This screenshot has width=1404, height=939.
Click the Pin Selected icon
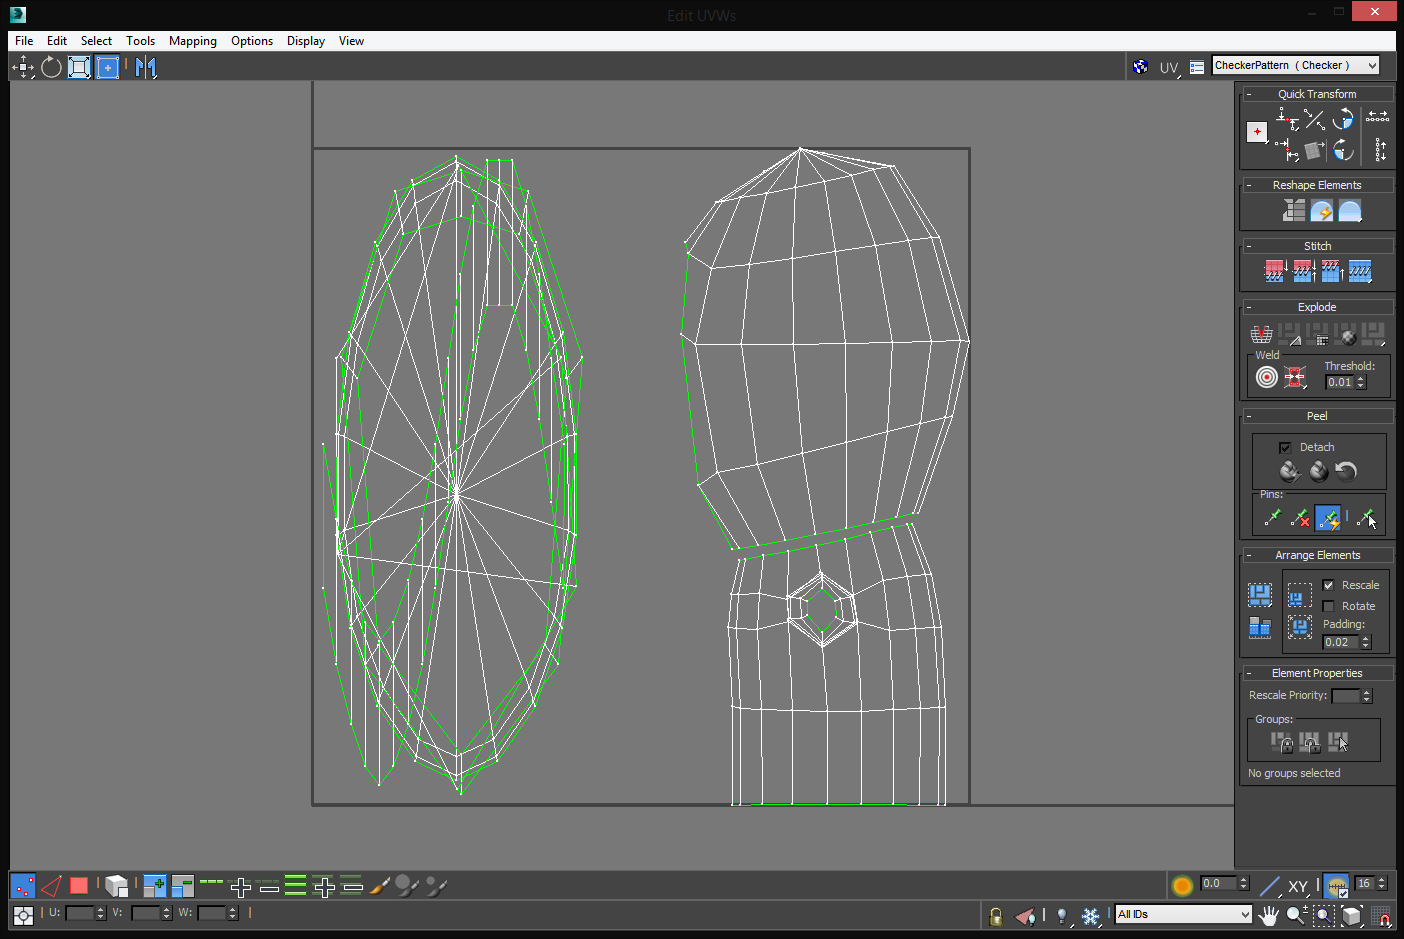tap(1272, 517)
